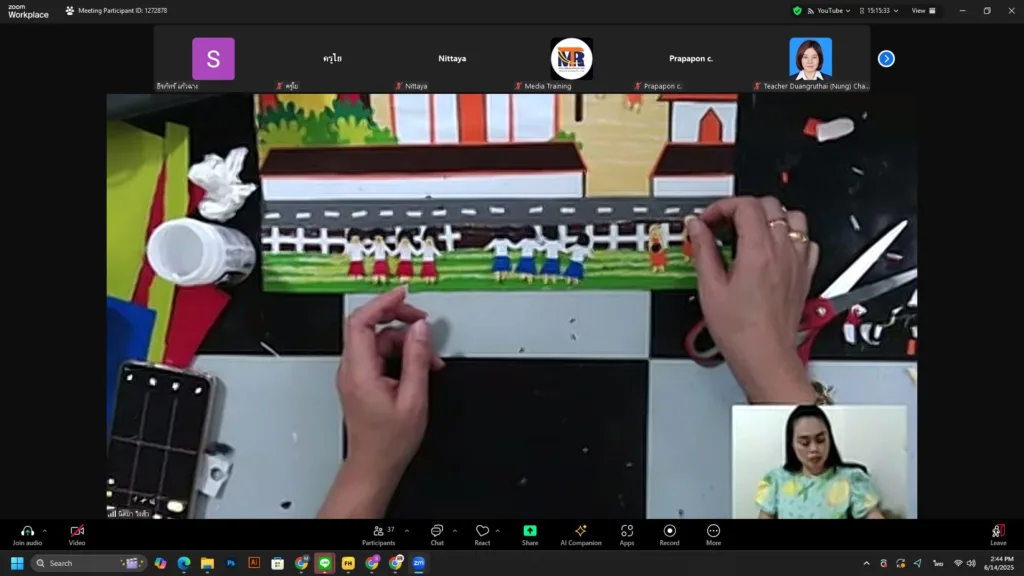This screenshot has width=1024, height=576.
Task: Start recording with the Record button
Action: pos(669,531)
